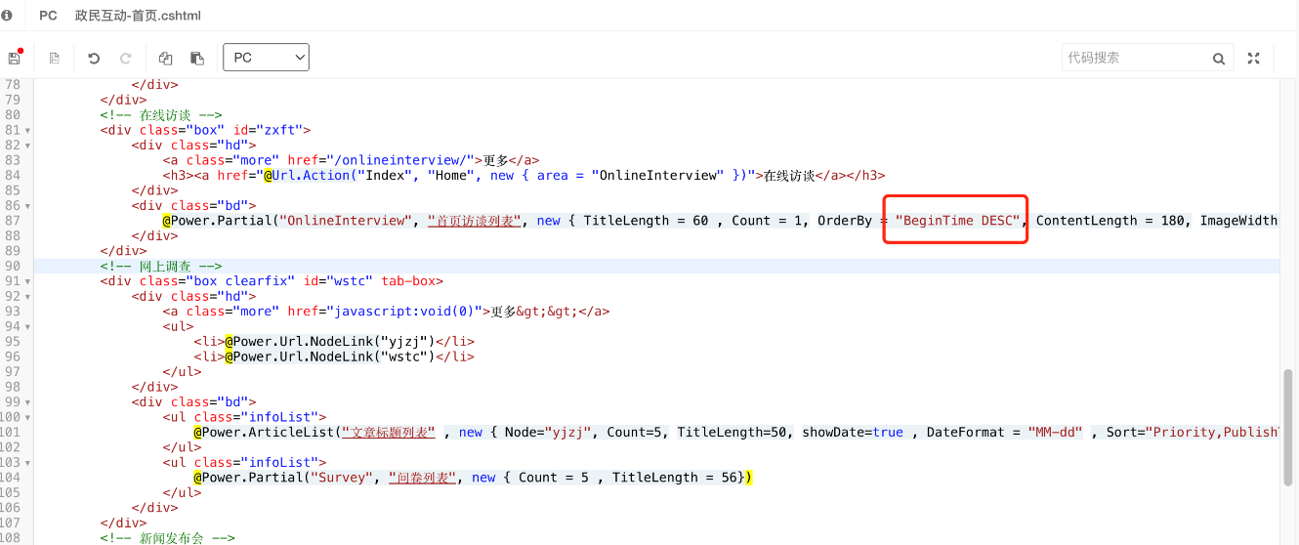Click the PC label in title bar
The height and width of the screenshot is (545, 1299).
pyautogui.click(x=48, y=15)
